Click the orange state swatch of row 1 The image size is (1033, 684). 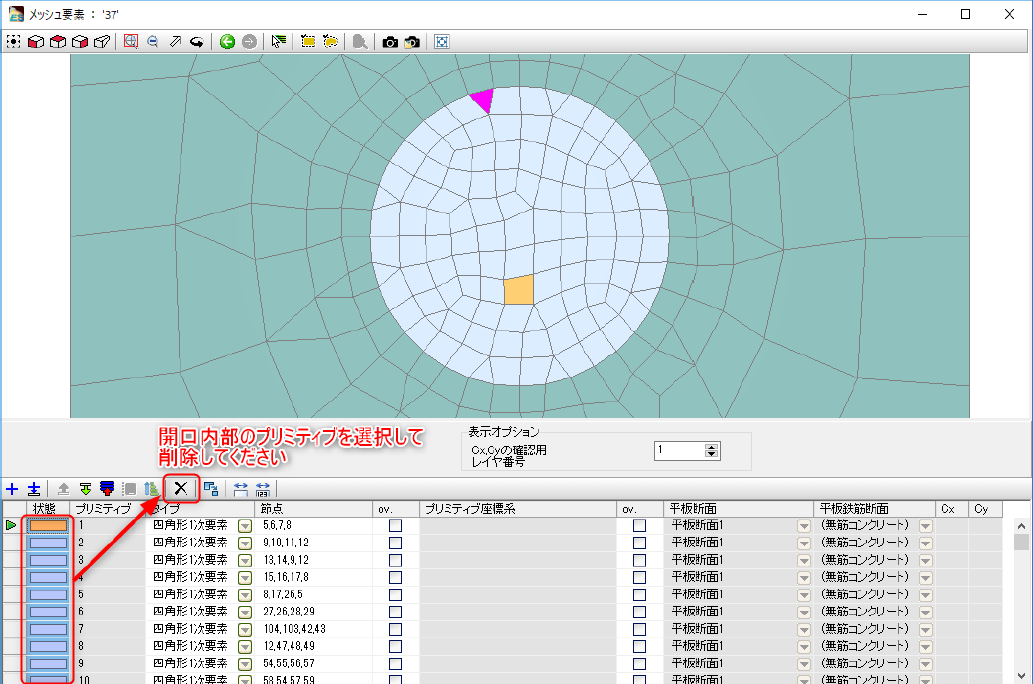pyautogui.click(x=48, y=525)
